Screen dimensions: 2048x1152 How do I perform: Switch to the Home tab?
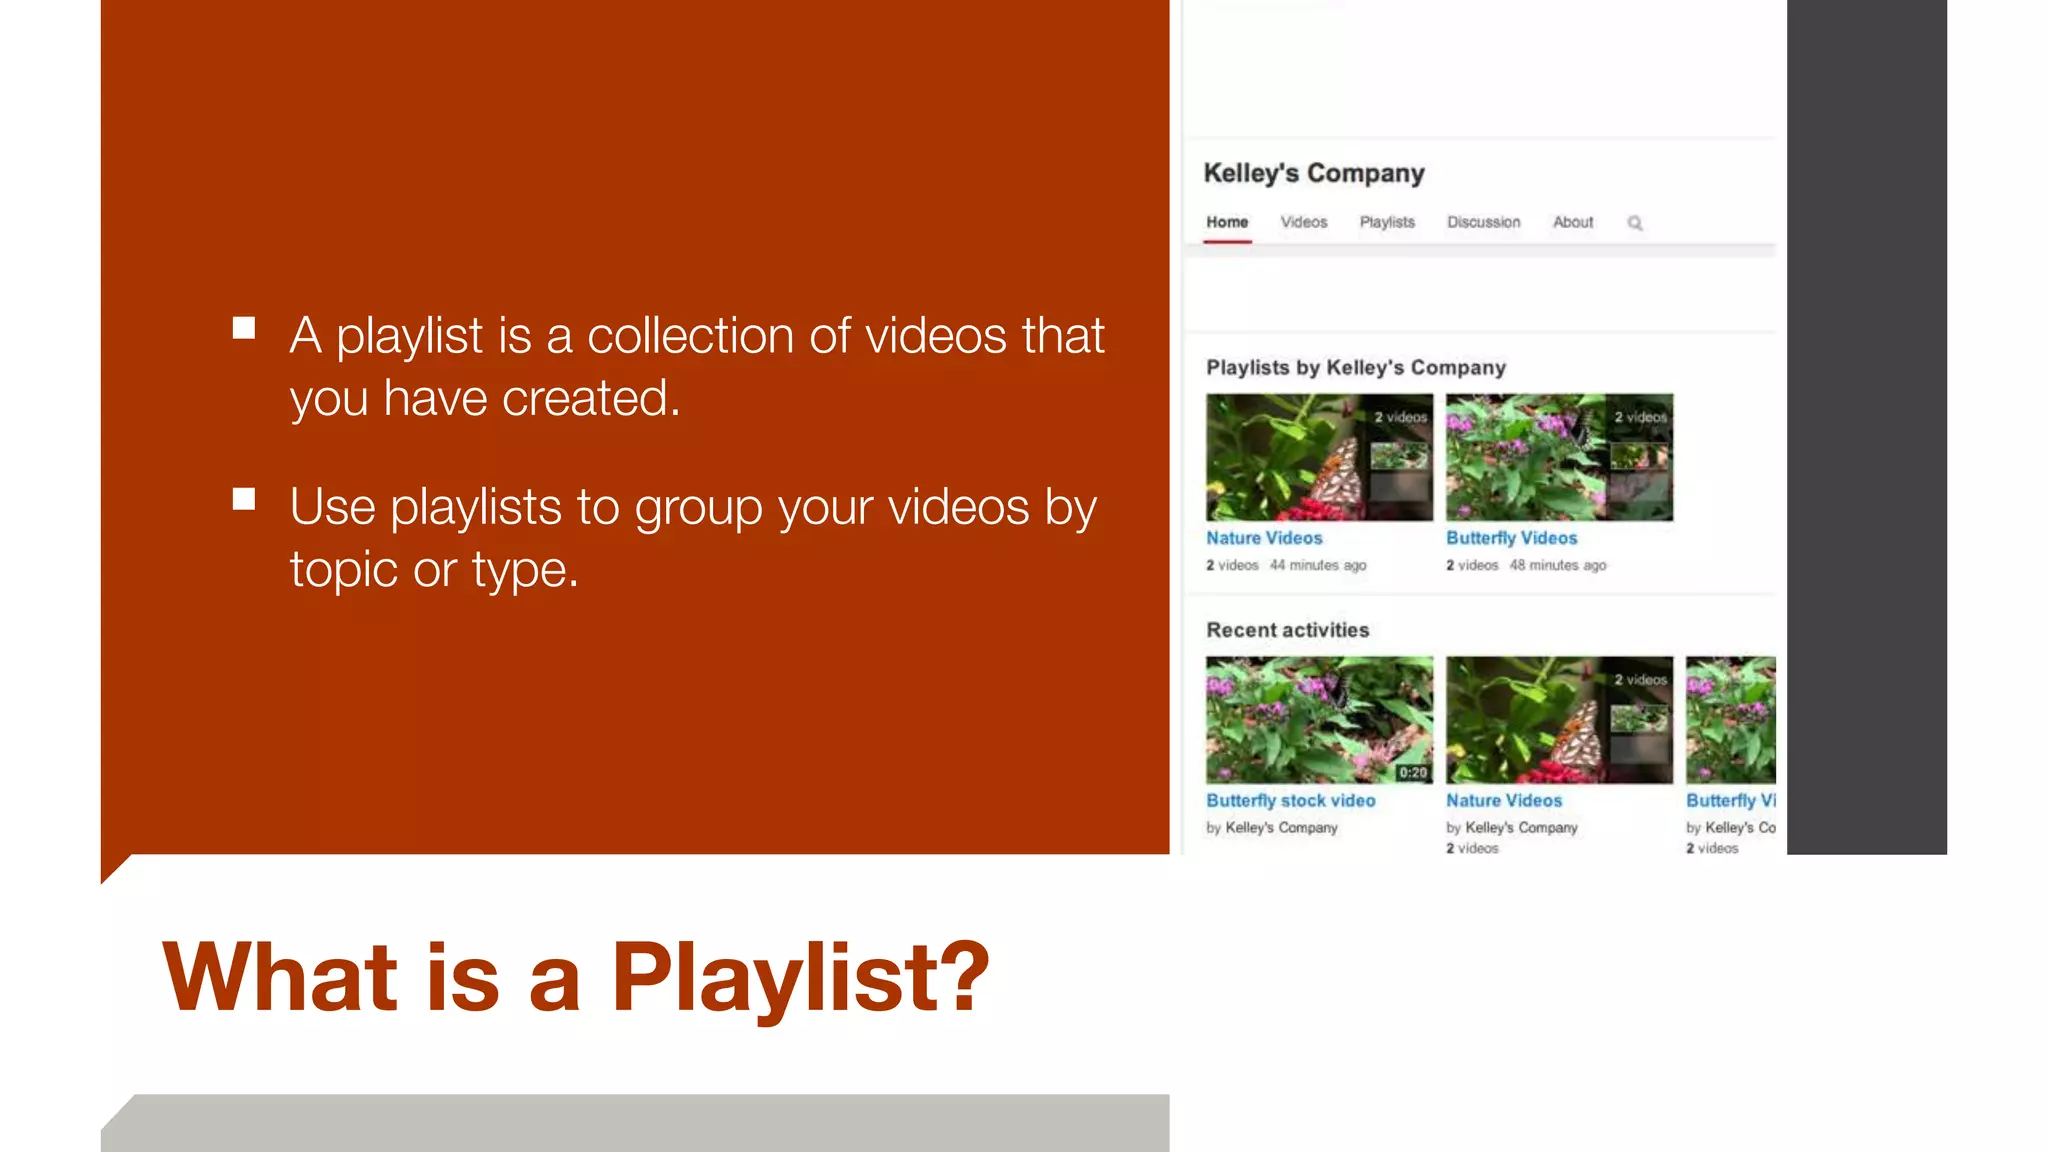pos(1227,222)
